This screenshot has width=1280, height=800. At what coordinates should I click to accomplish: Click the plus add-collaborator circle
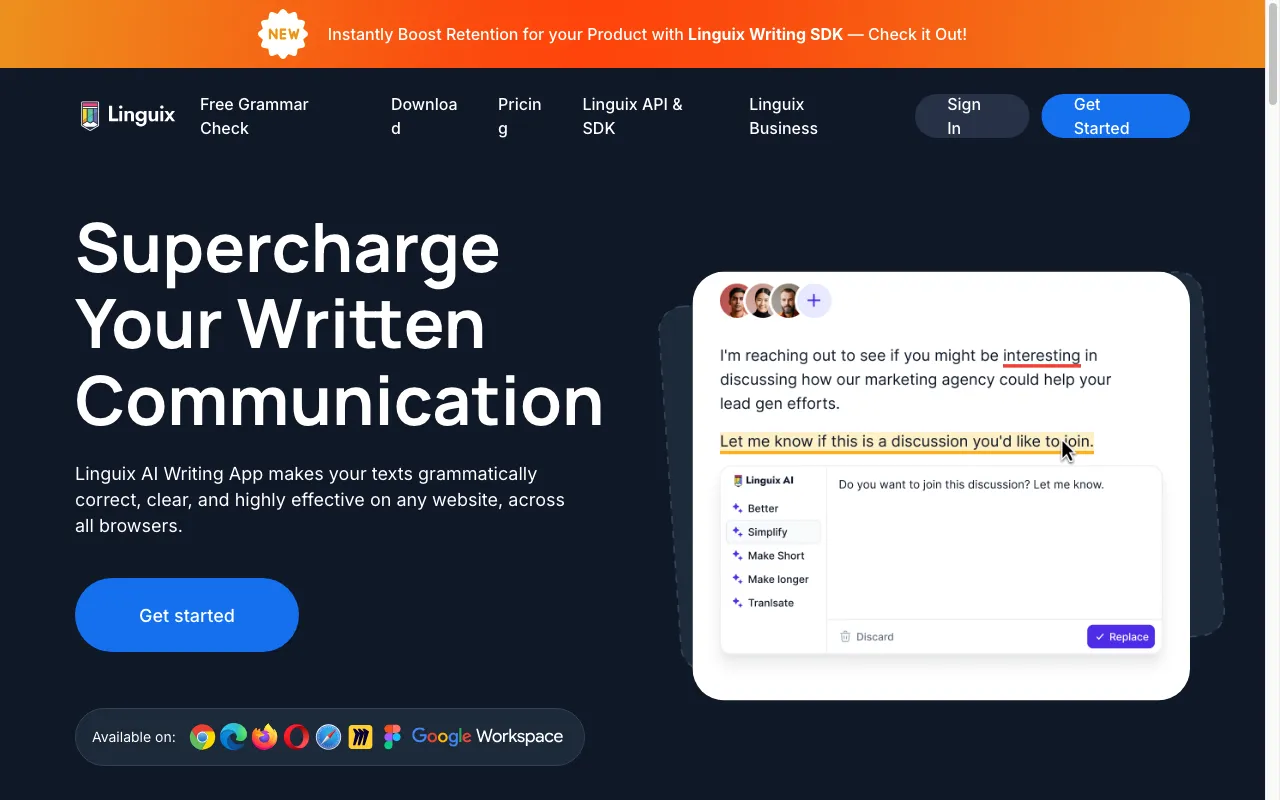[x=814, y=300]
